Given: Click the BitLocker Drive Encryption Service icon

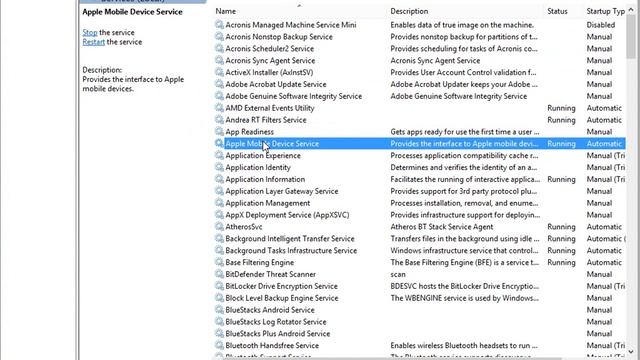Looking at the screenshot, I should pyautogui.click(x=219, y=285).
